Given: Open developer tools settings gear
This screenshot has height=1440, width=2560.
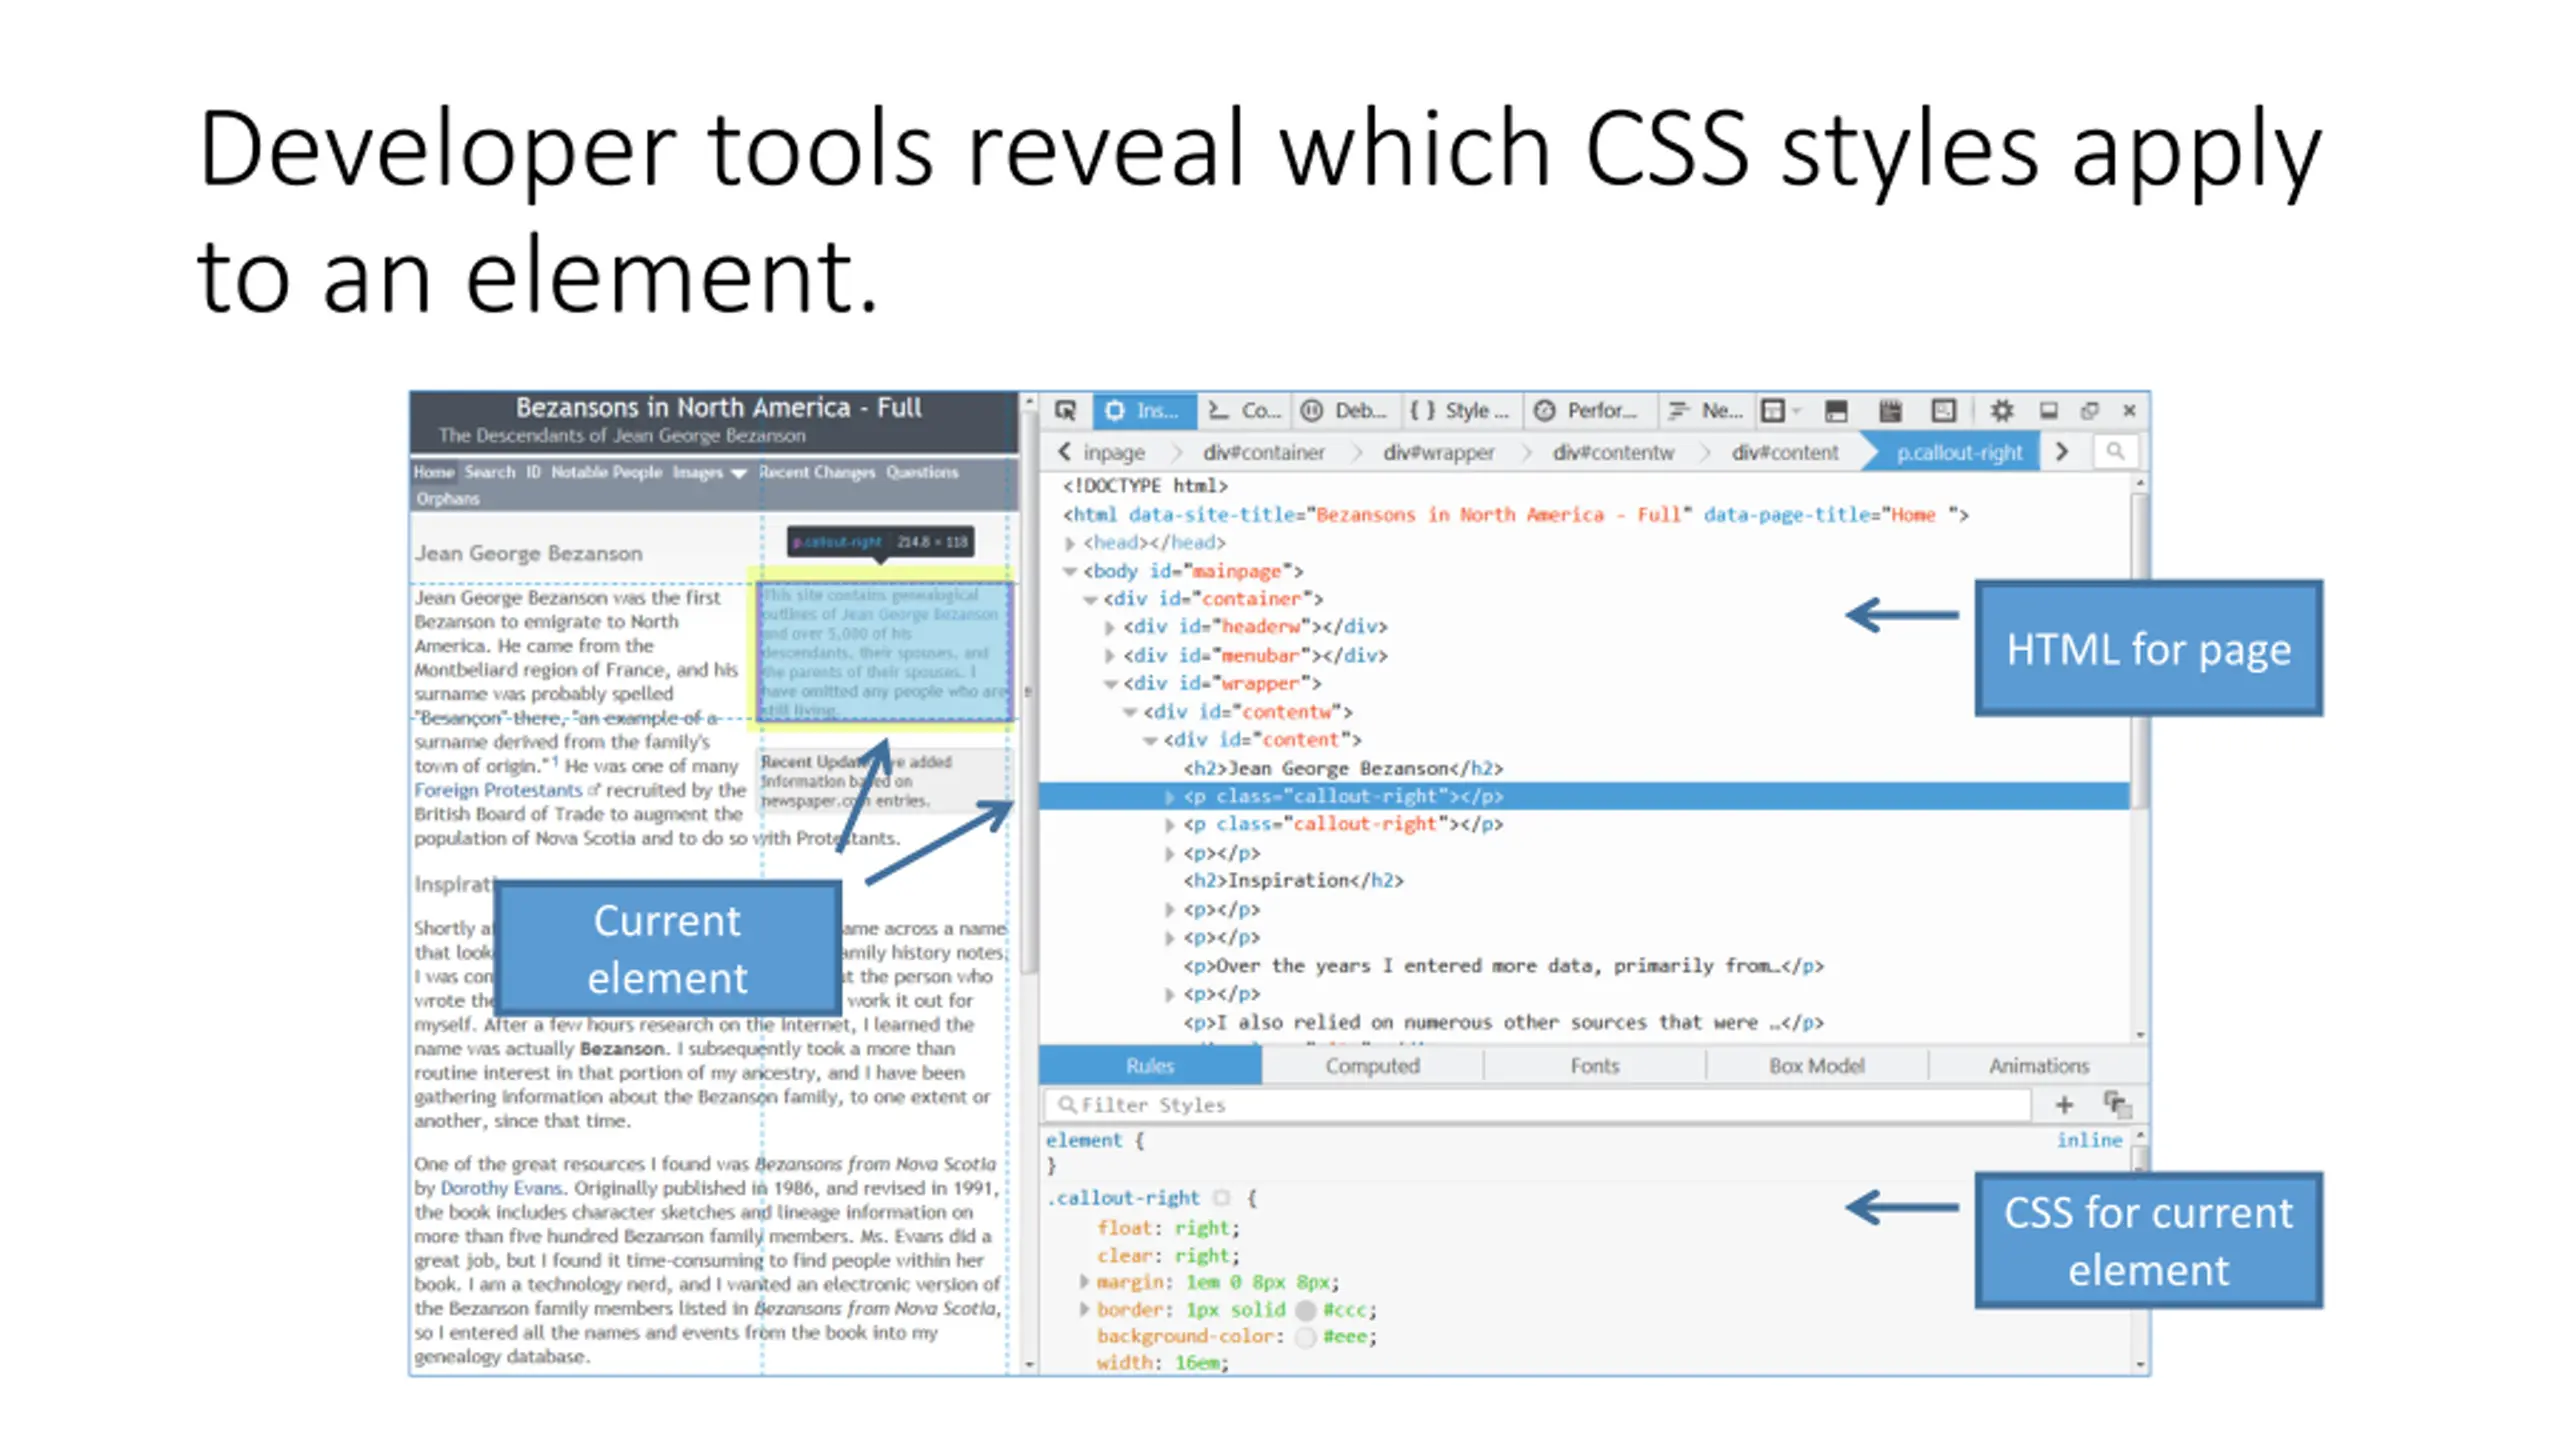Looking at the screenshot, I should (2001, 410).
